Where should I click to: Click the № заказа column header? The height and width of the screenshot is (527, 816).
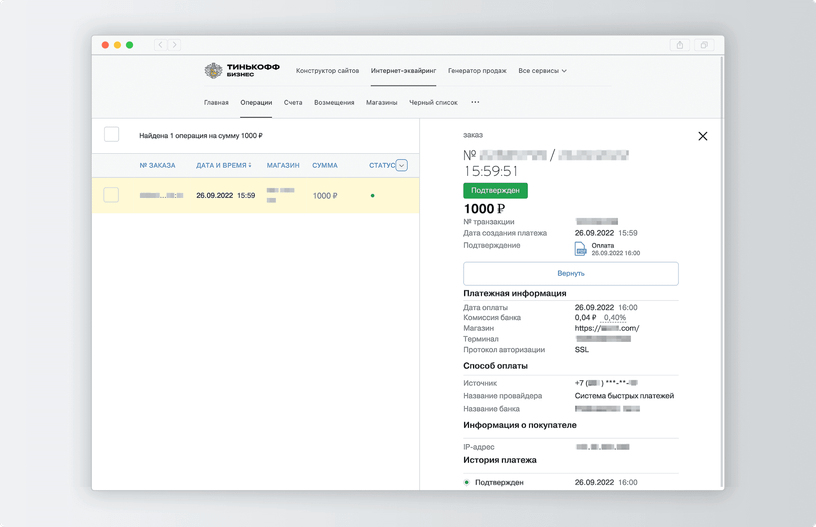point(157,165)
